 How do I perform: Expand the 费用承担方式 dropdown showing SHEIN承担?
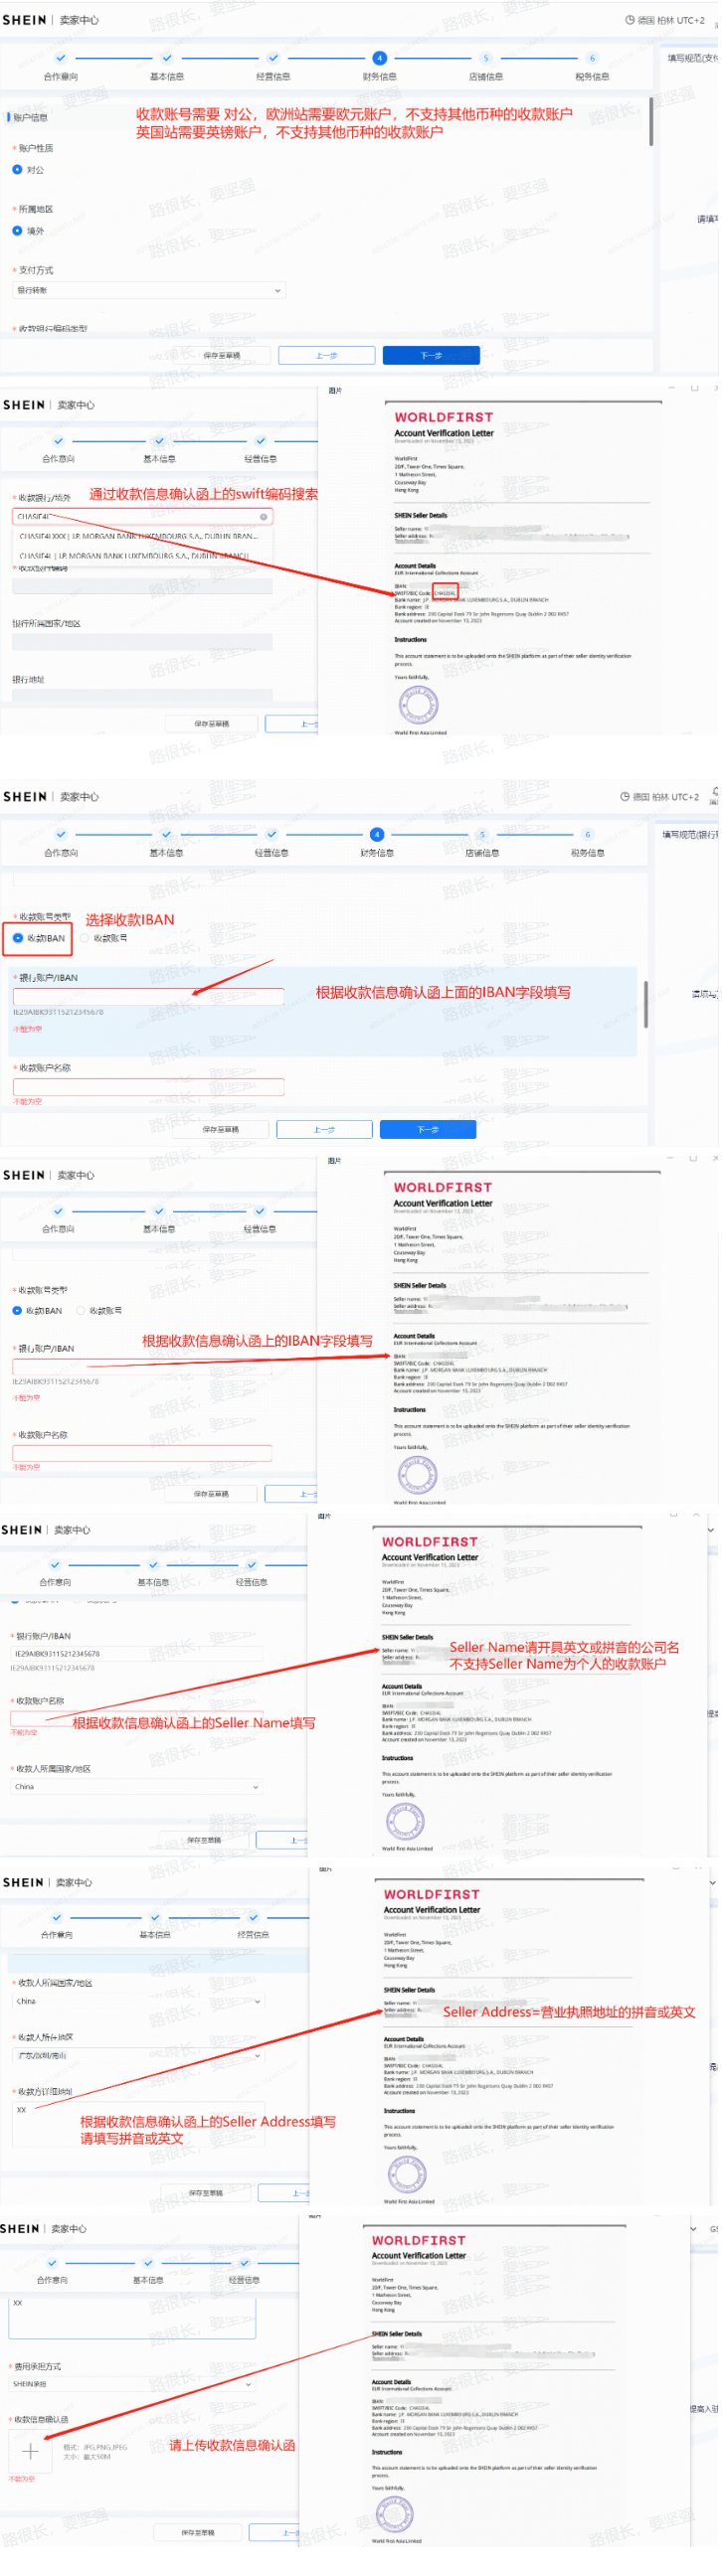tap(130, 2384)
